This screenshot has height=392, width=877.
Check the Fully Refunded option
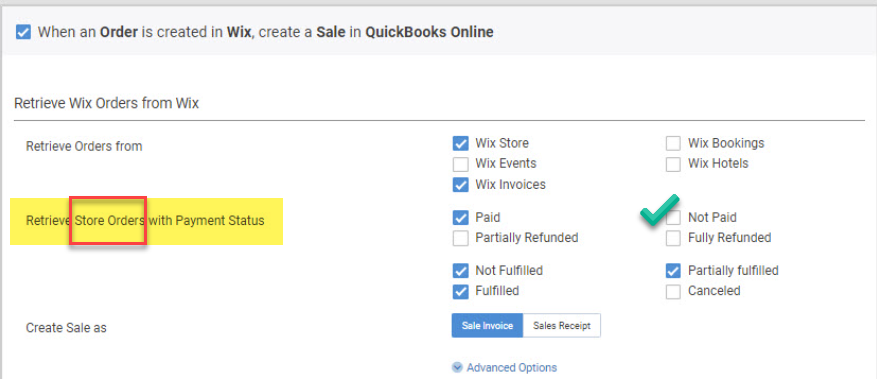pyautogui.click(x=673, y=238)
